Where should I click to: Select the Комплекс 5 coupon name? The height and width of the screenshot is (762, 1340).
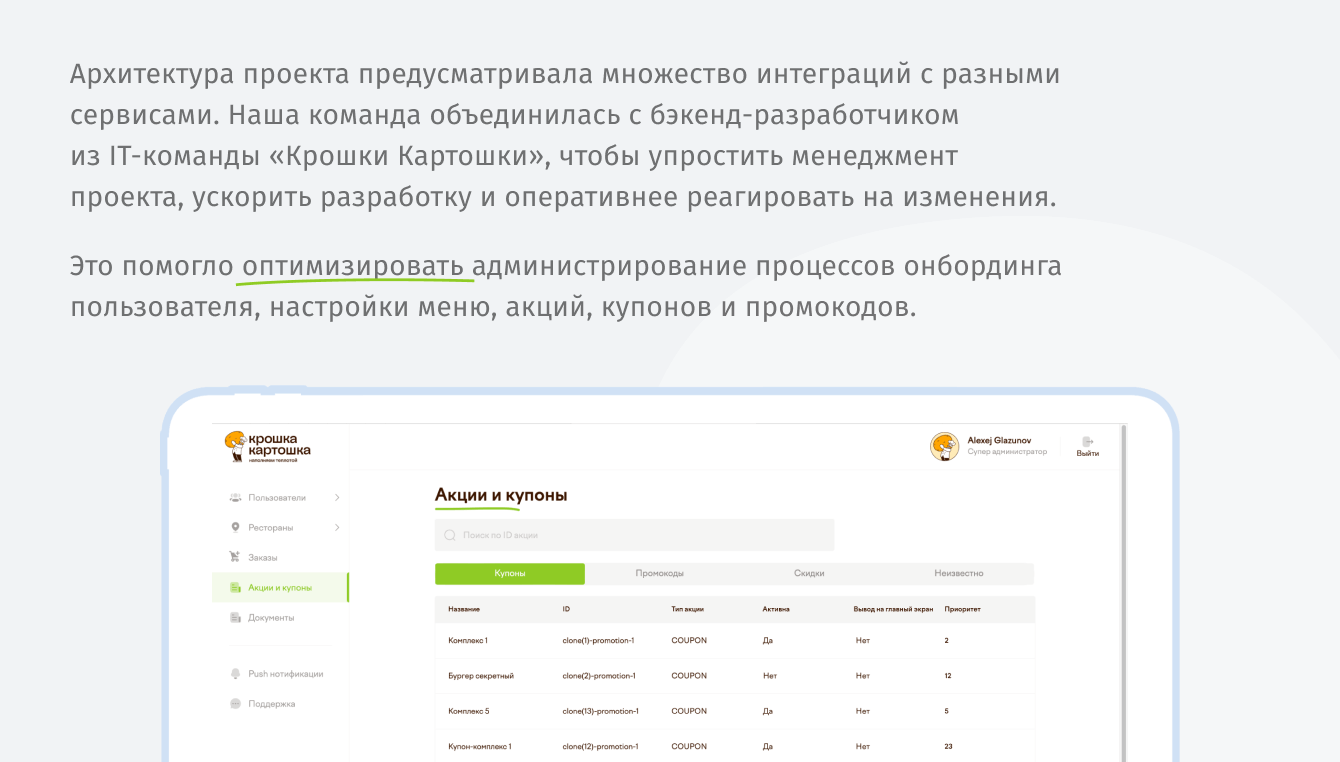pyautogui.click(x=469, y=711)
